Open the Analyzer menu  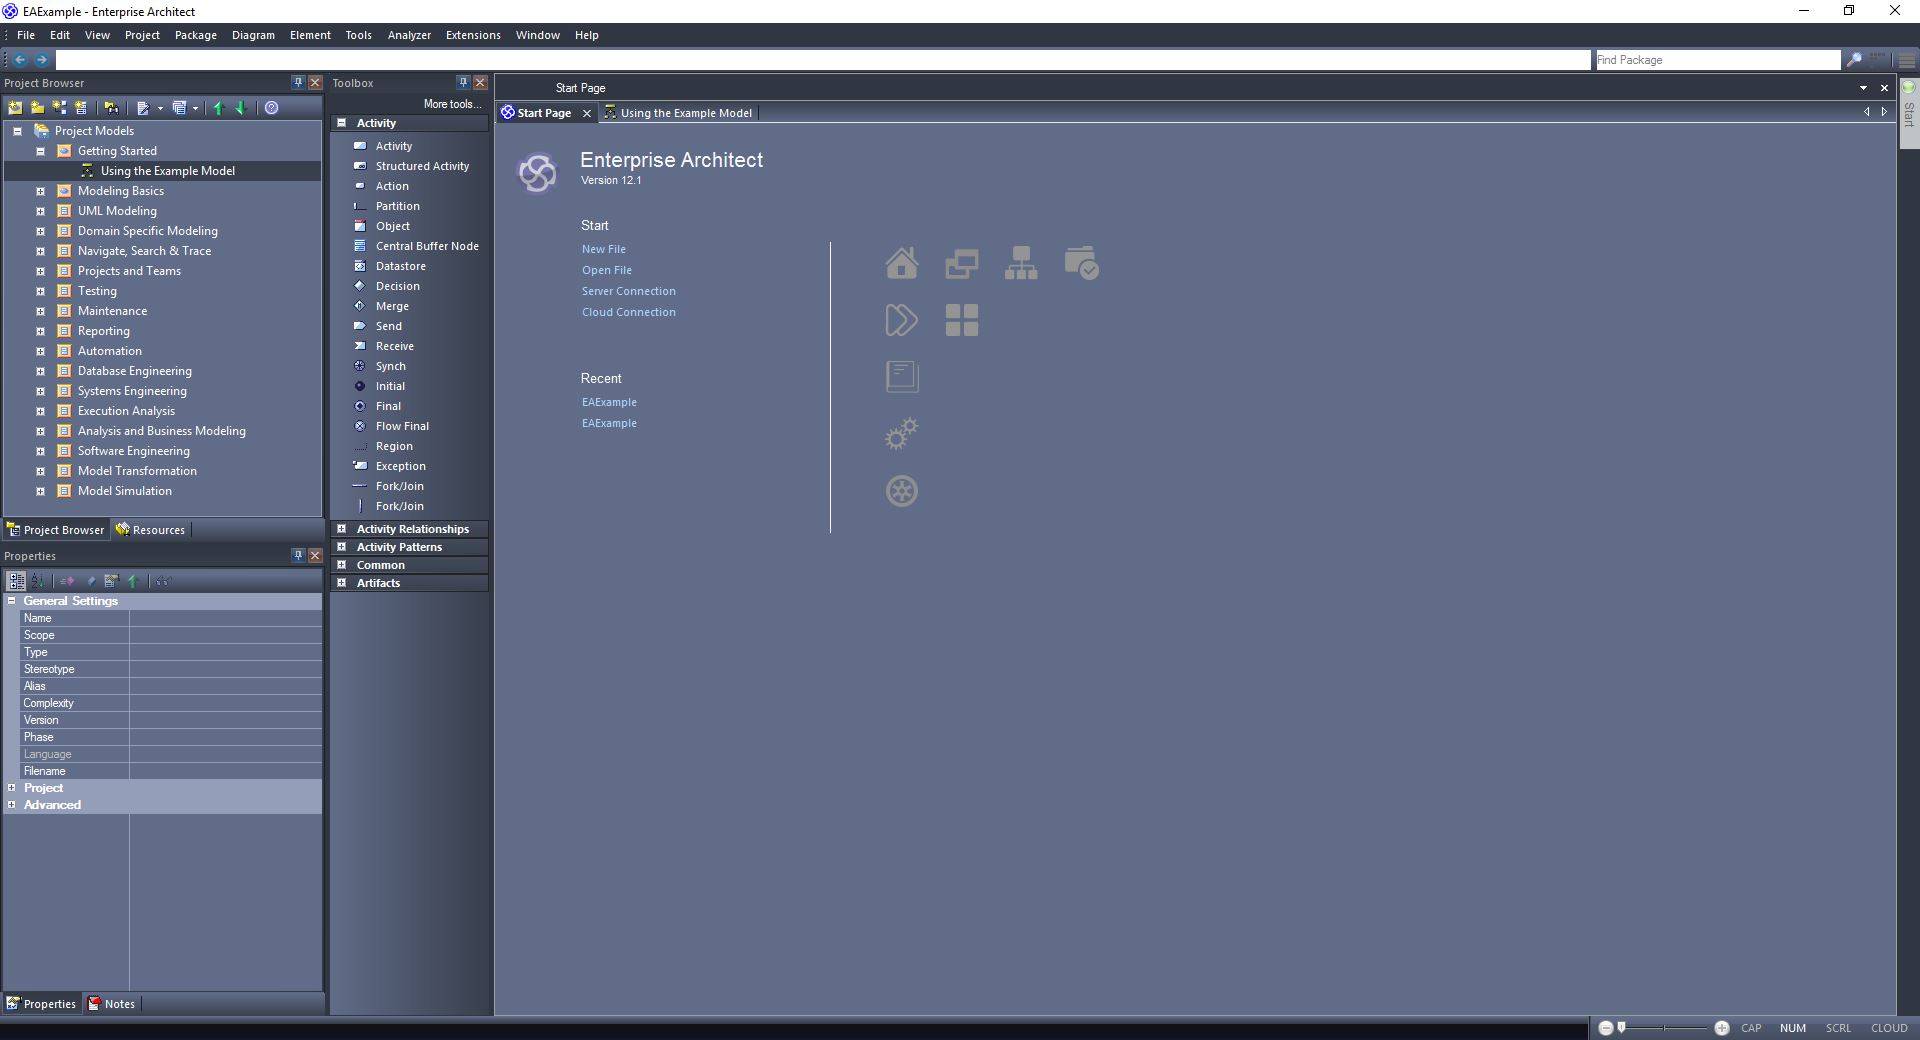pos(409,35)
